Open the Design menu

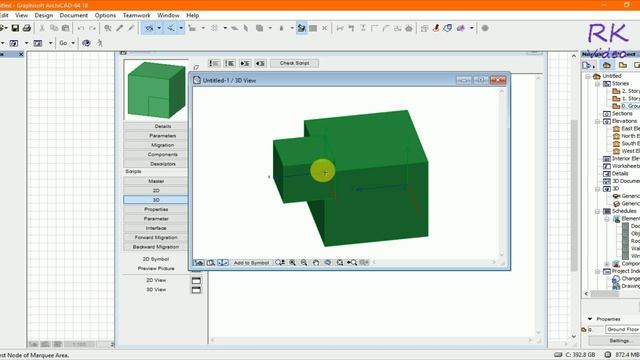pos(44,15)
